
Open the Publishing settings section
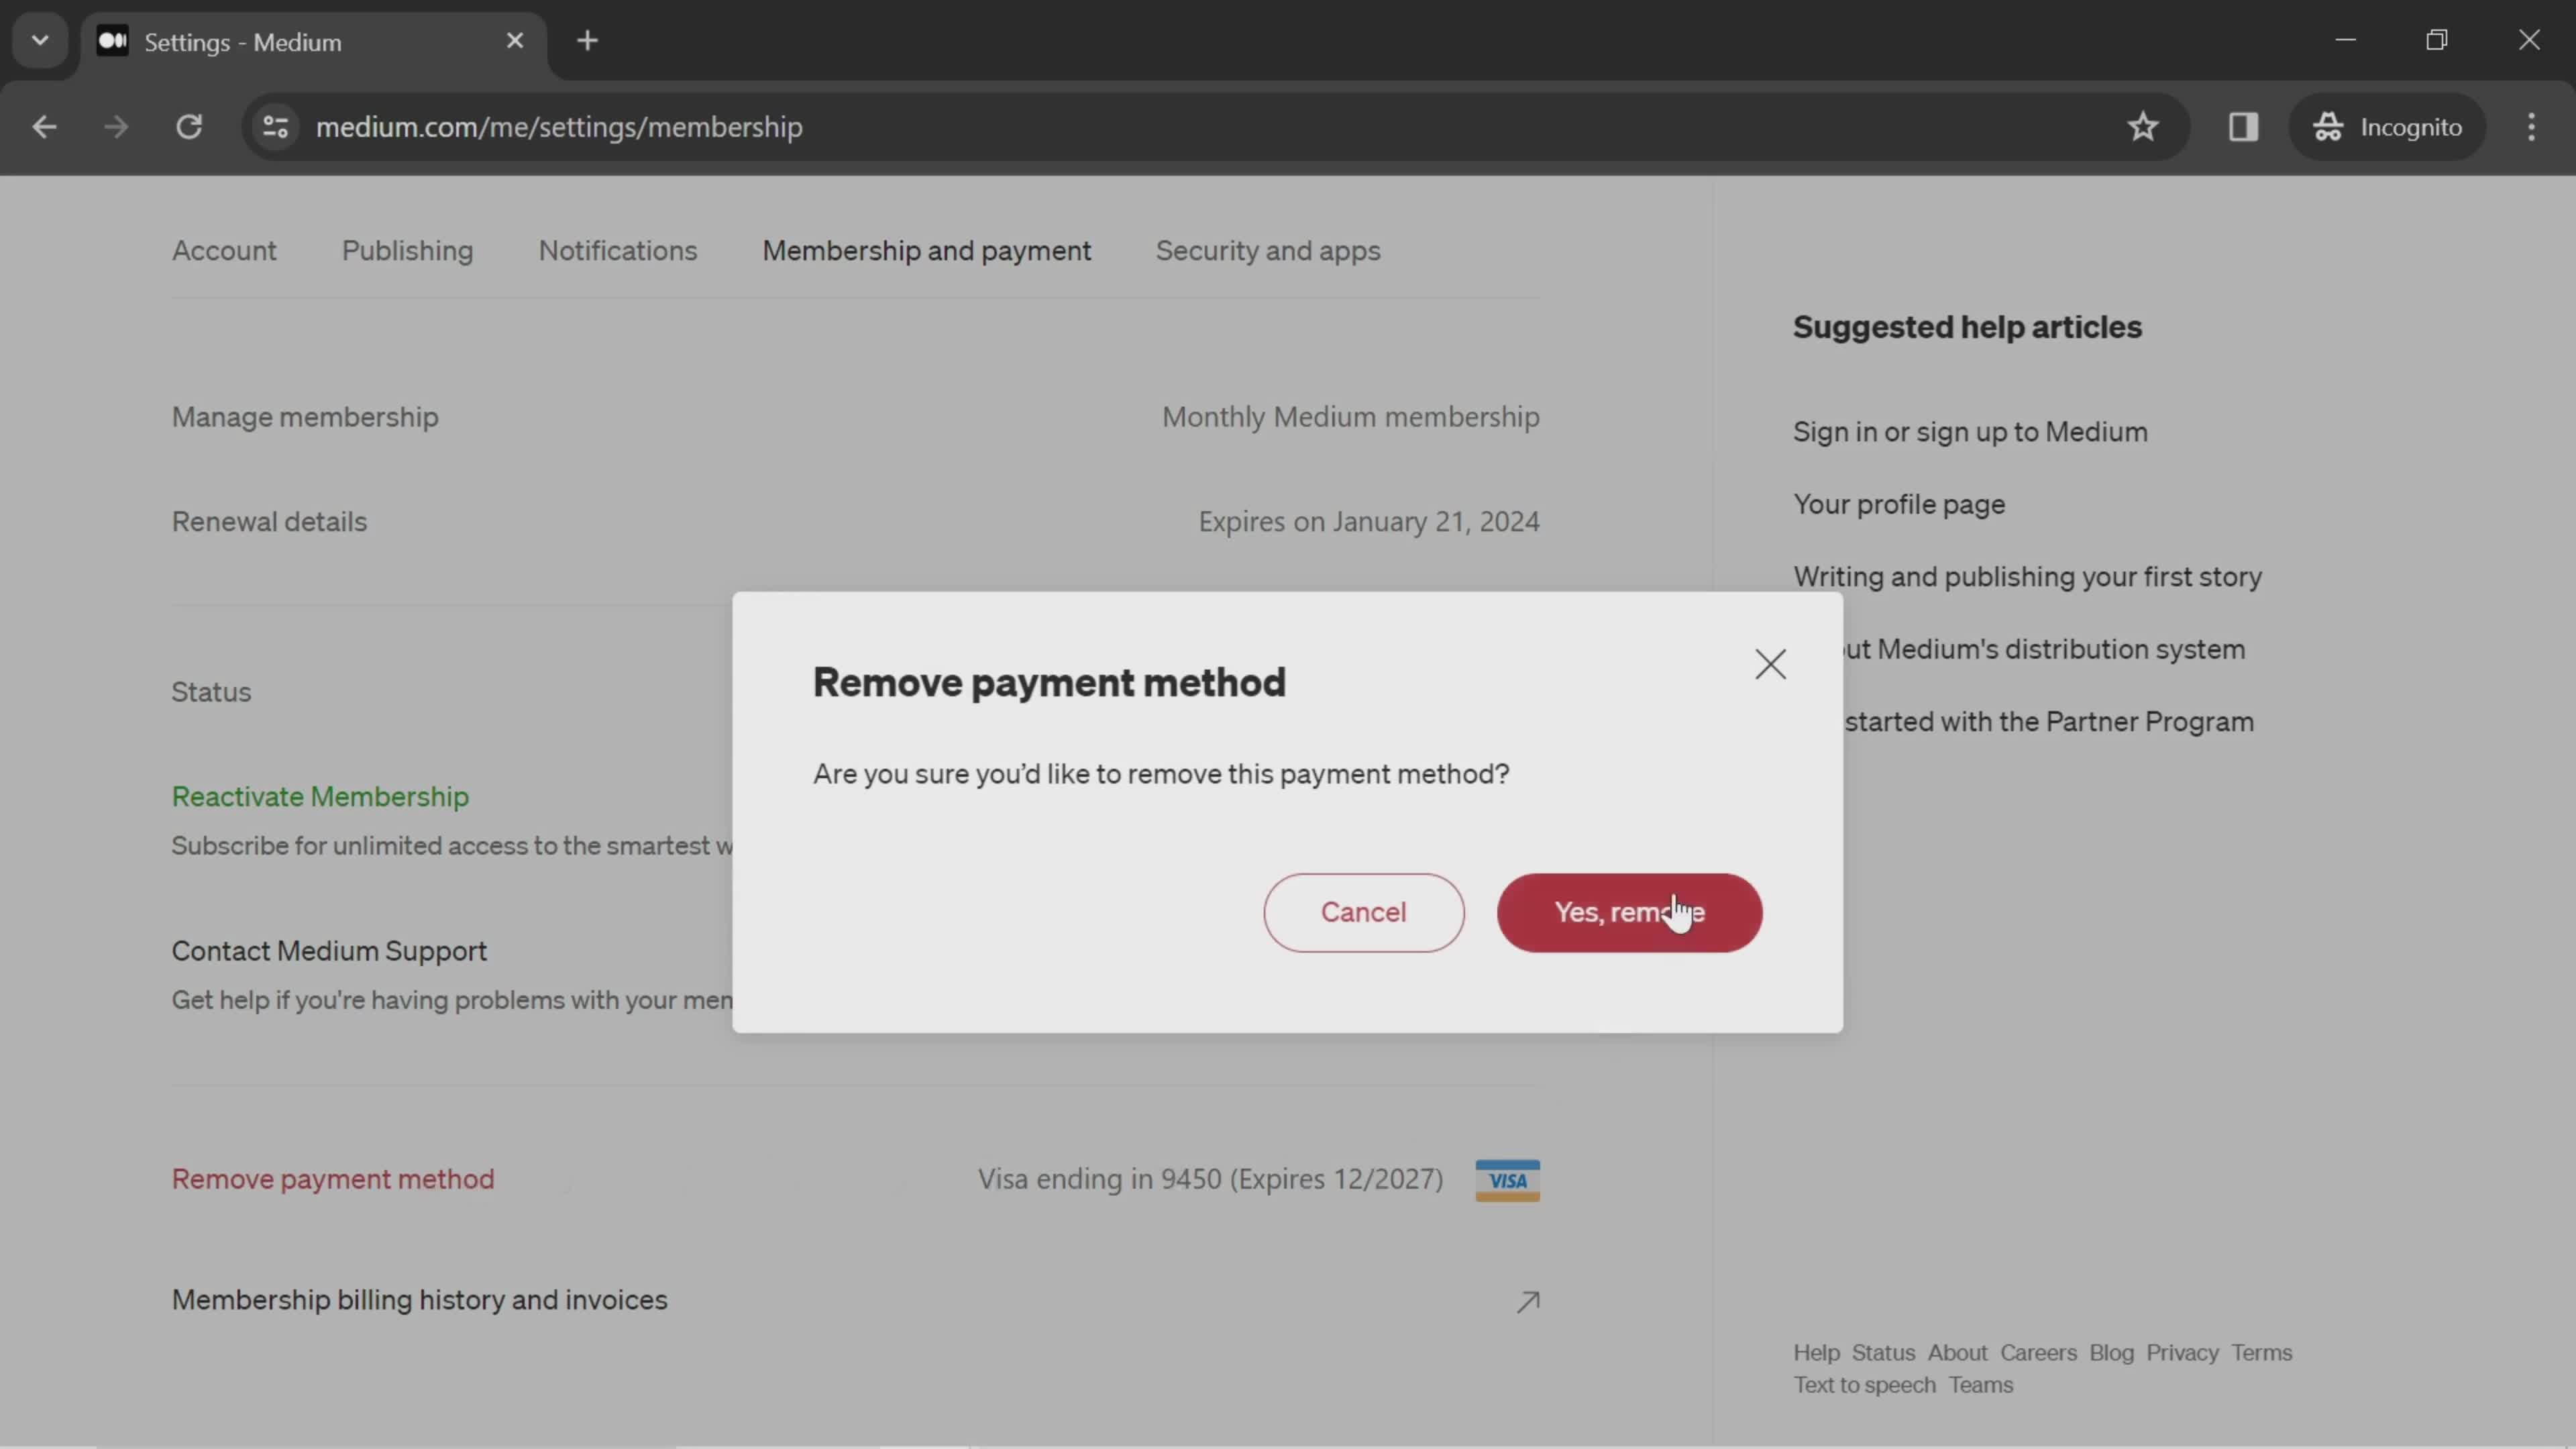(407, 250)
